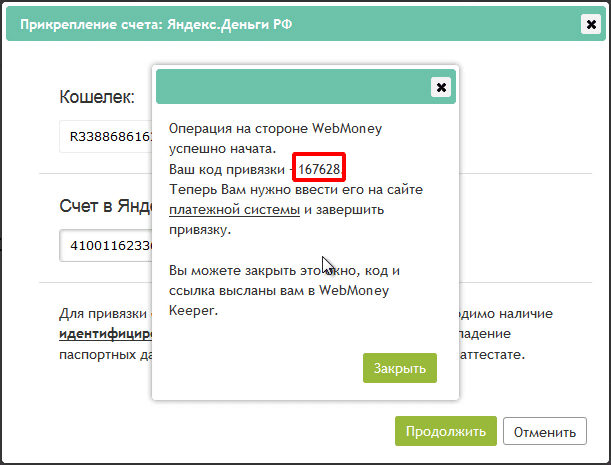The image size is (611, 465).
Task: Close the Яндекс.Деньги attachment dialog with X
Action: coord(591,24)
